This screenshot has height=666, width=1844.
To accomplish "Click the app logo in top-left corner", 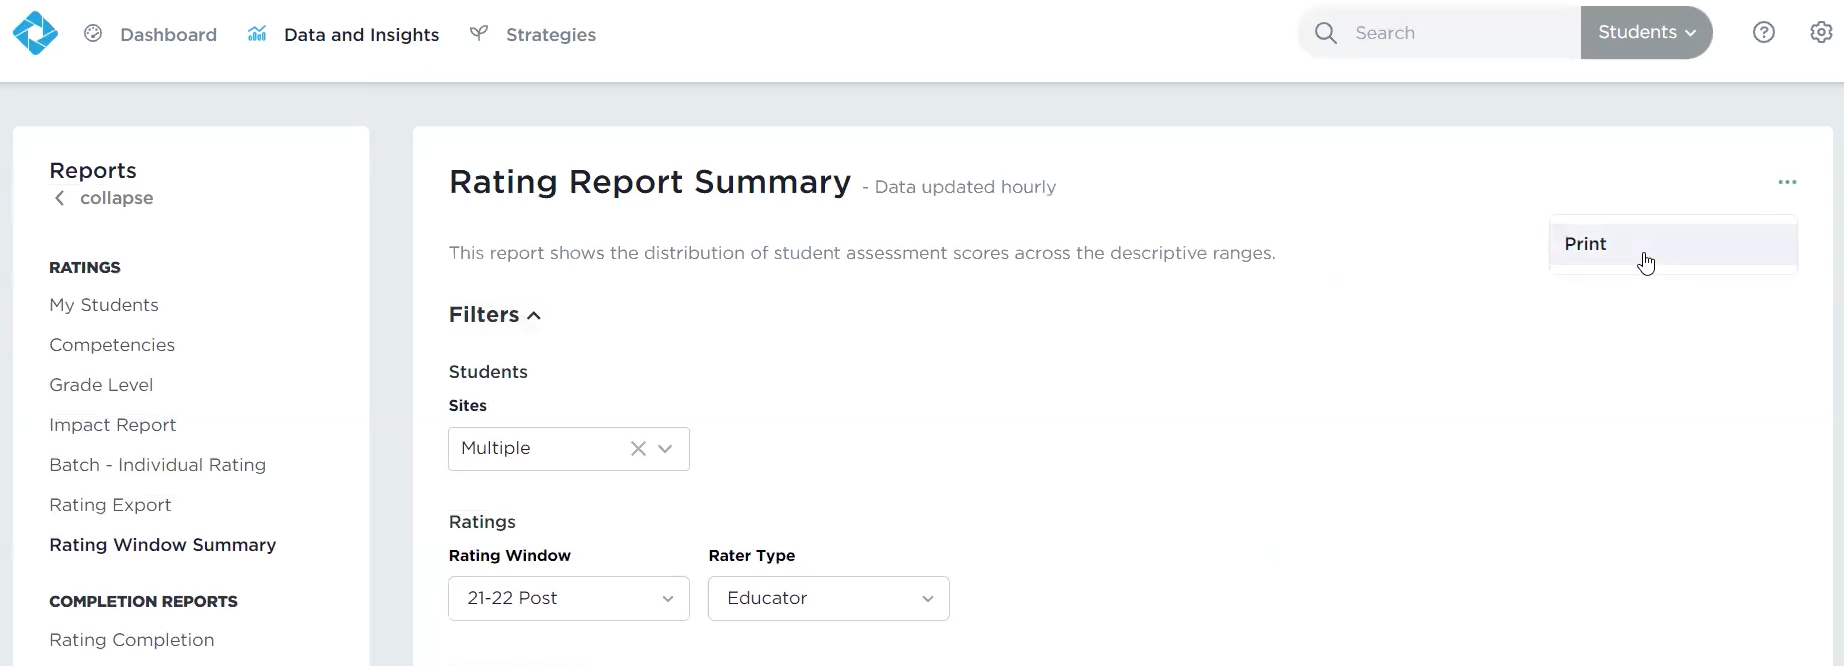I will point(35,33).
